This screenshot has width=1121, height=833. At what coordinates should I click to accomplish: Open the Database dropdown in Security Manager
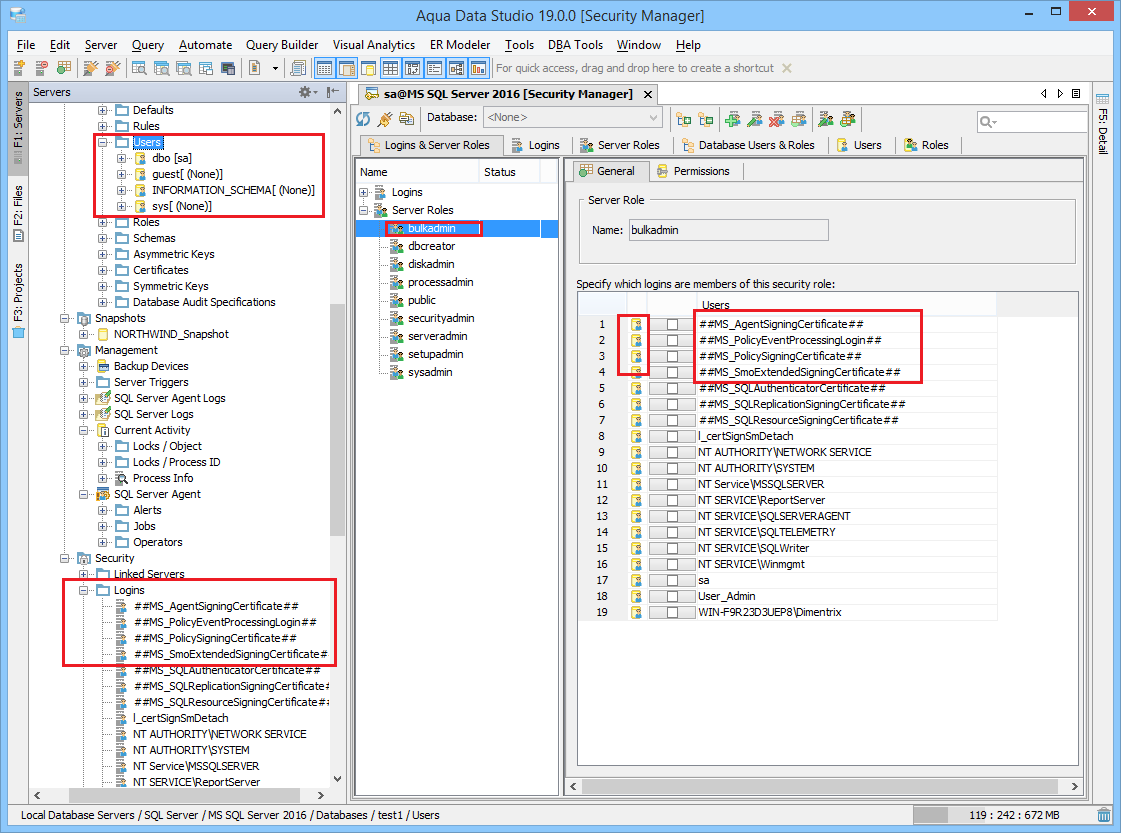pos(573,117)
